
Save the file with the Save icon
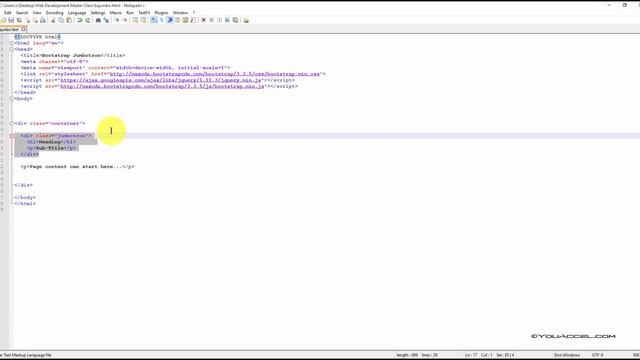coord(11,20)
